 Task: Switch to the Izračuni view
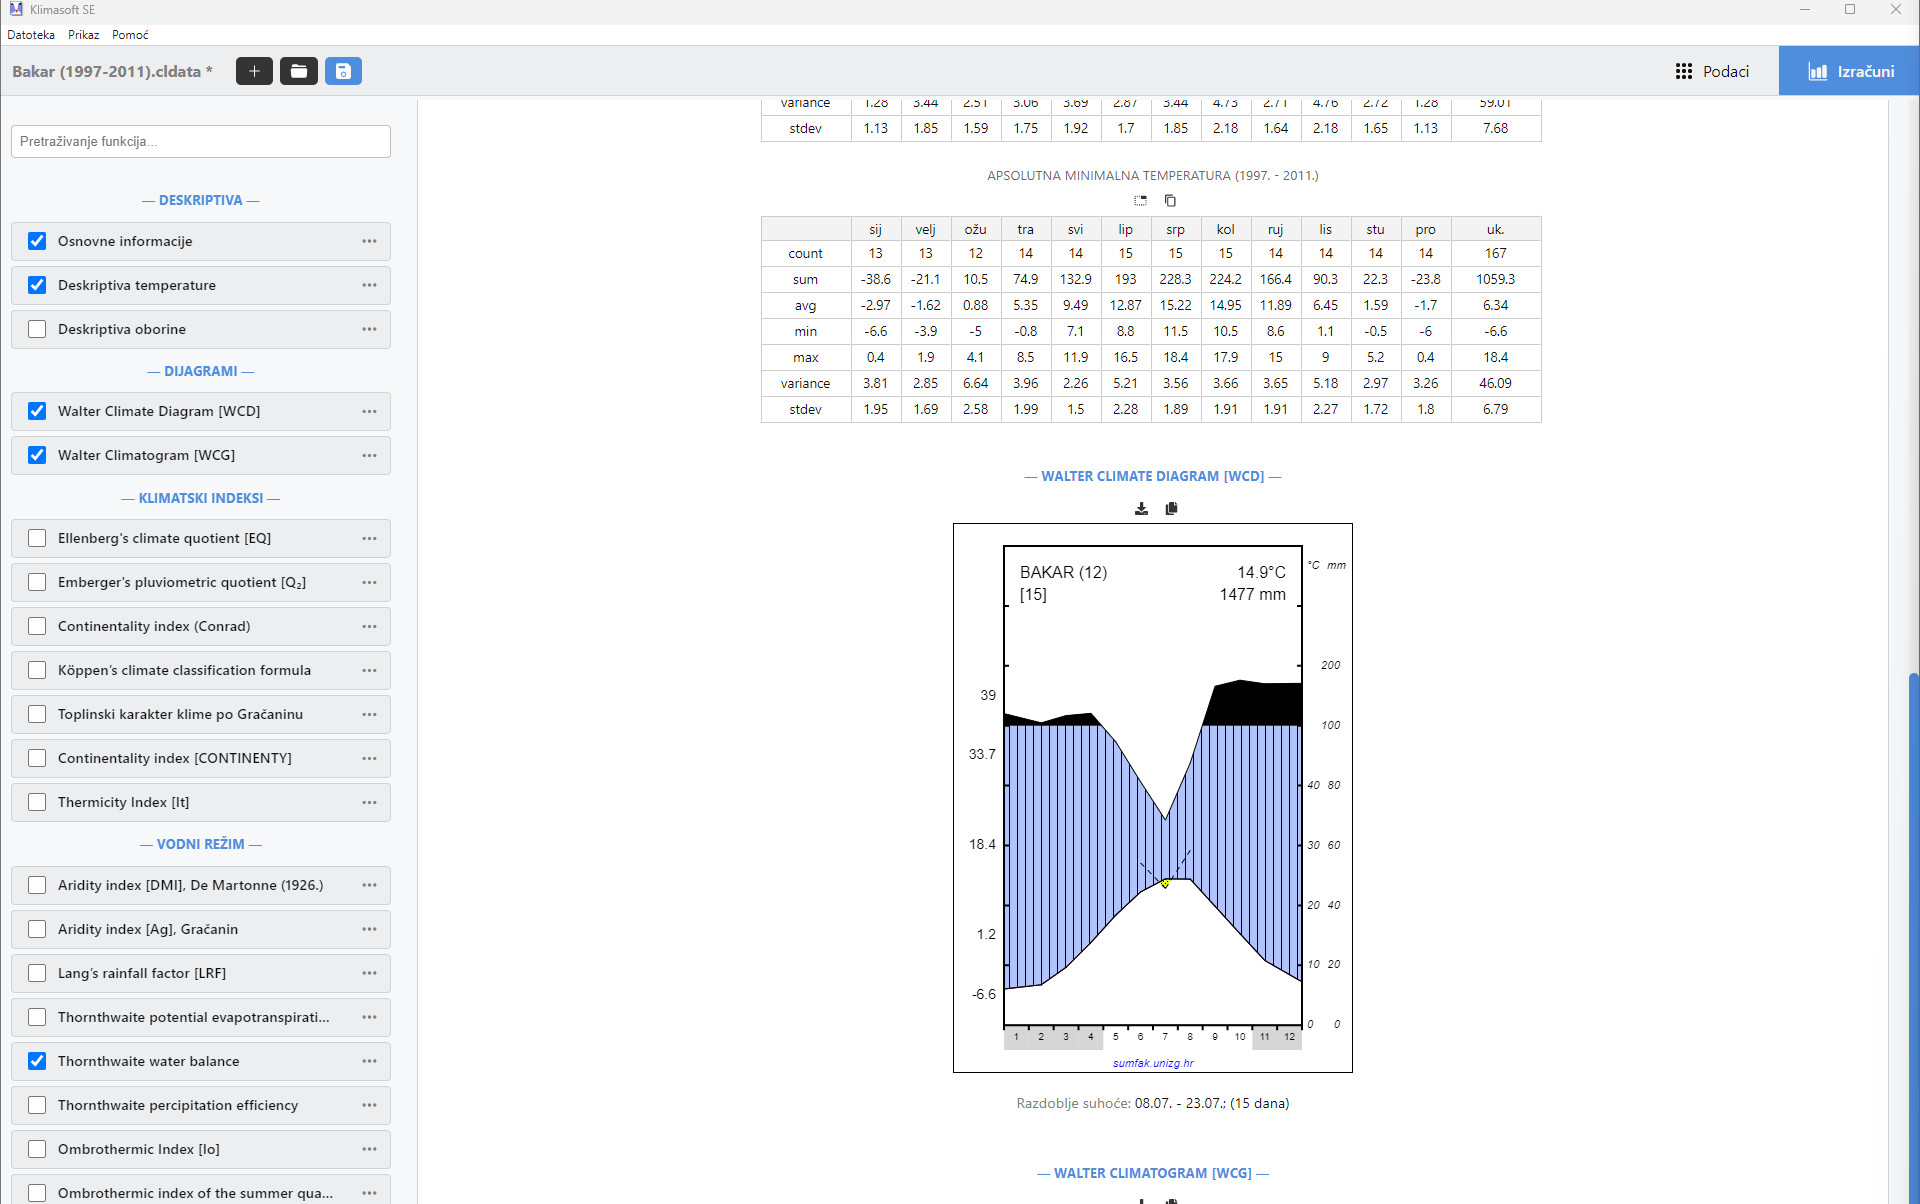click(1849, 71)
